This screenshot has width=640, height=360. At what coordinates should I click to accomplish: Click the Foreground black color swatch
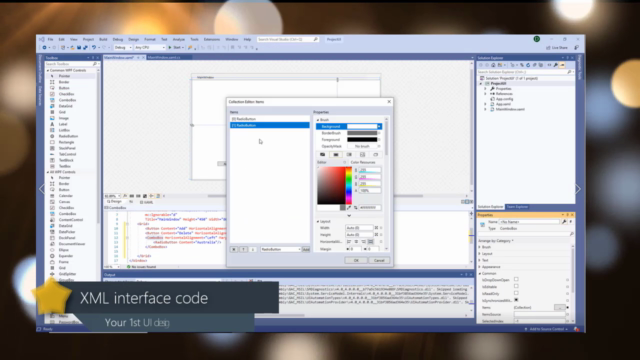coord(362,140)
